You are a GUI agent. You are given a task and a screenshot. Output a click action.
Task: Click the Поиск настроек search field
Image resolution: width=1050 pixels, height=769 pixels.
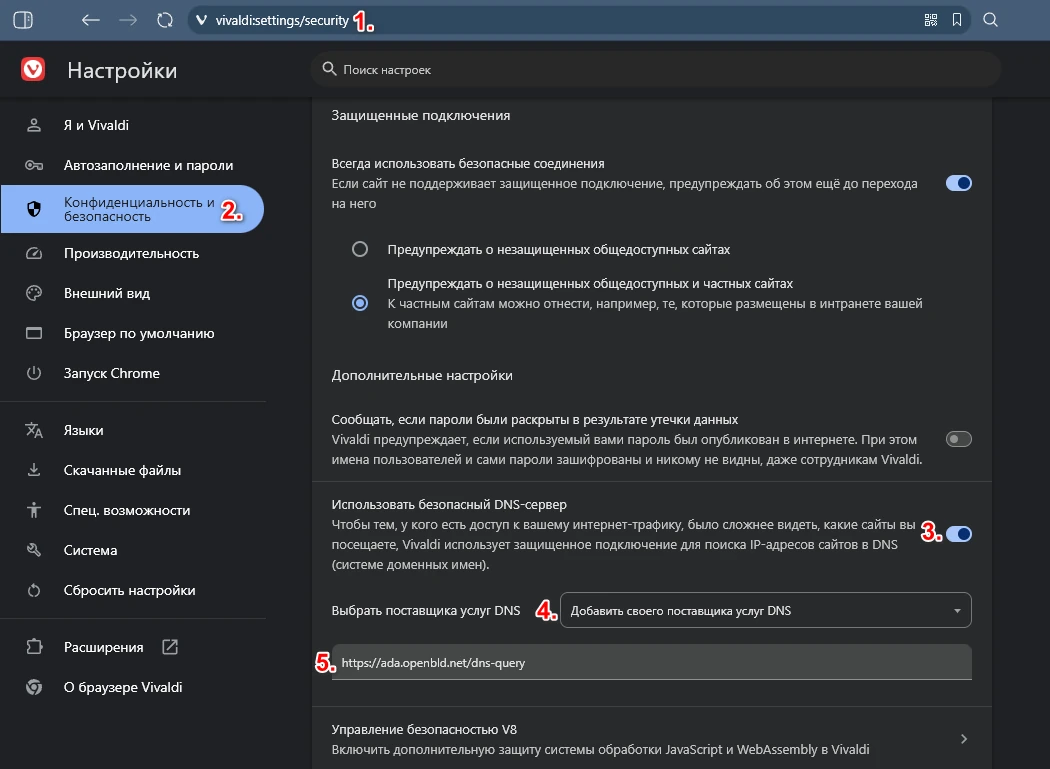[x=656, y=69]
